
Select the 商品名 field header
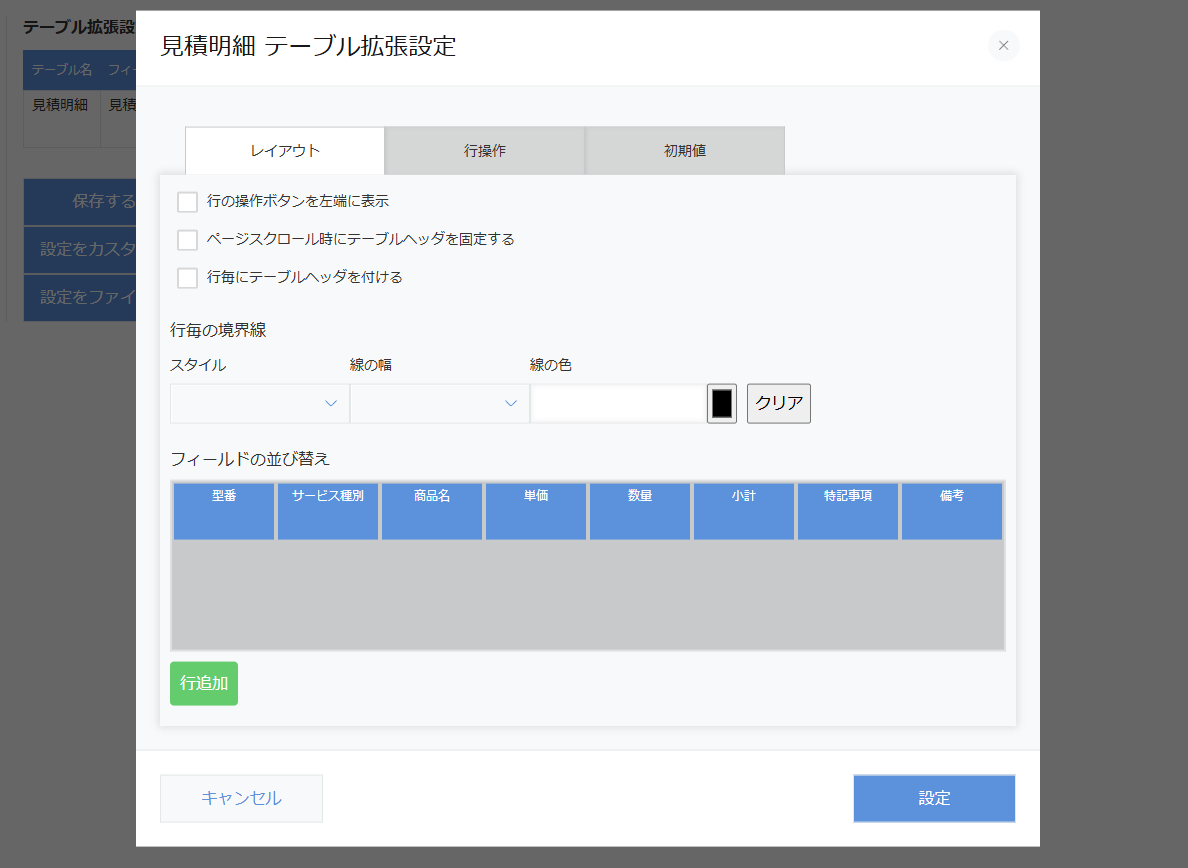pos(432,511)
